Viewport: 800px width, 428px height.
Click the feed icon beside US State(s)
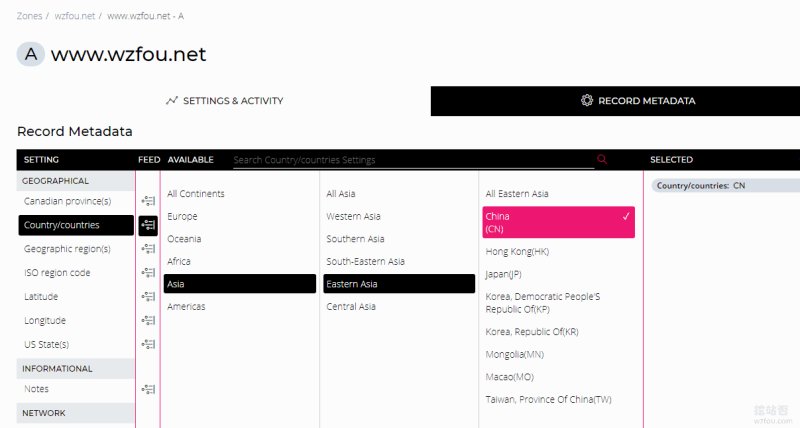coord(148,344)
